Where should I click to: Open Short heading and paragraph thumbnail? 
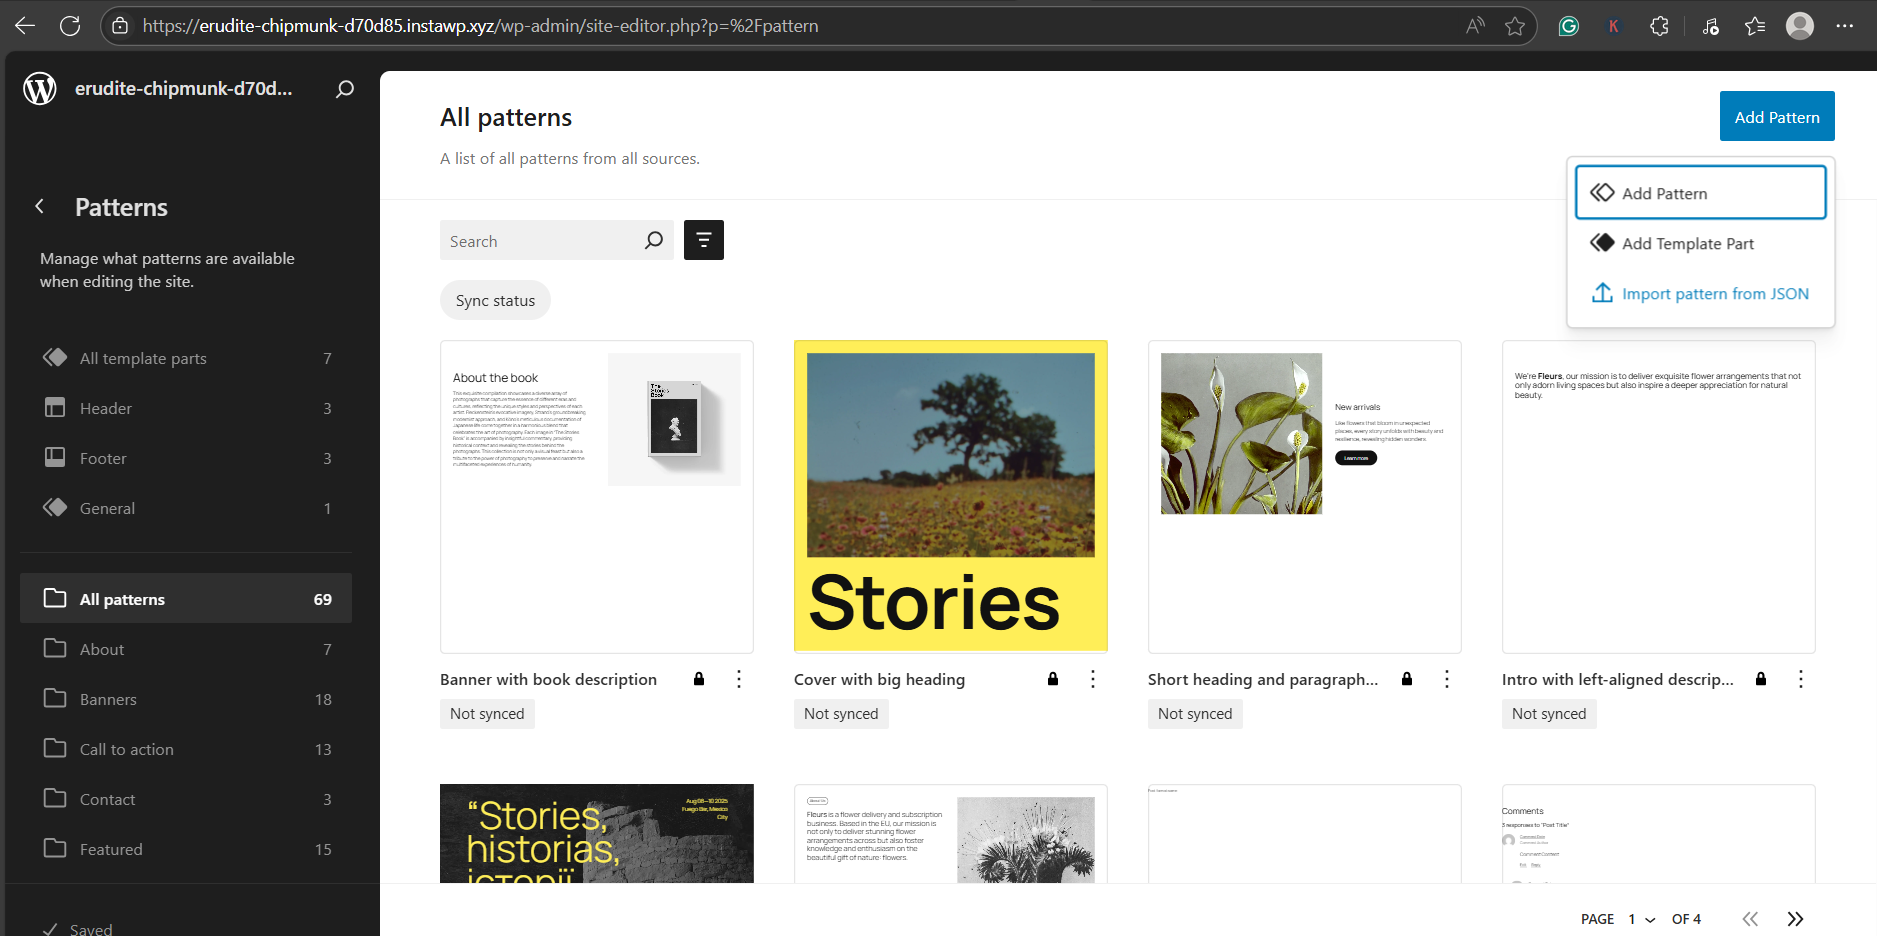click(1305, 497)
